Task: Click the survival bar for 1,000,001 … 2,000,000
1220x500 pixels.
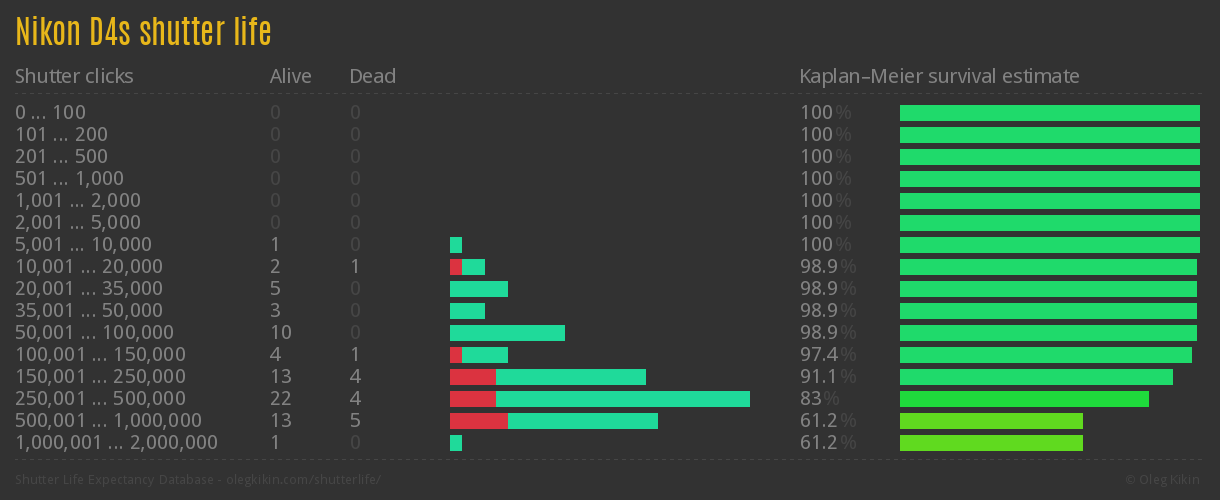Action: click(991, 443)
